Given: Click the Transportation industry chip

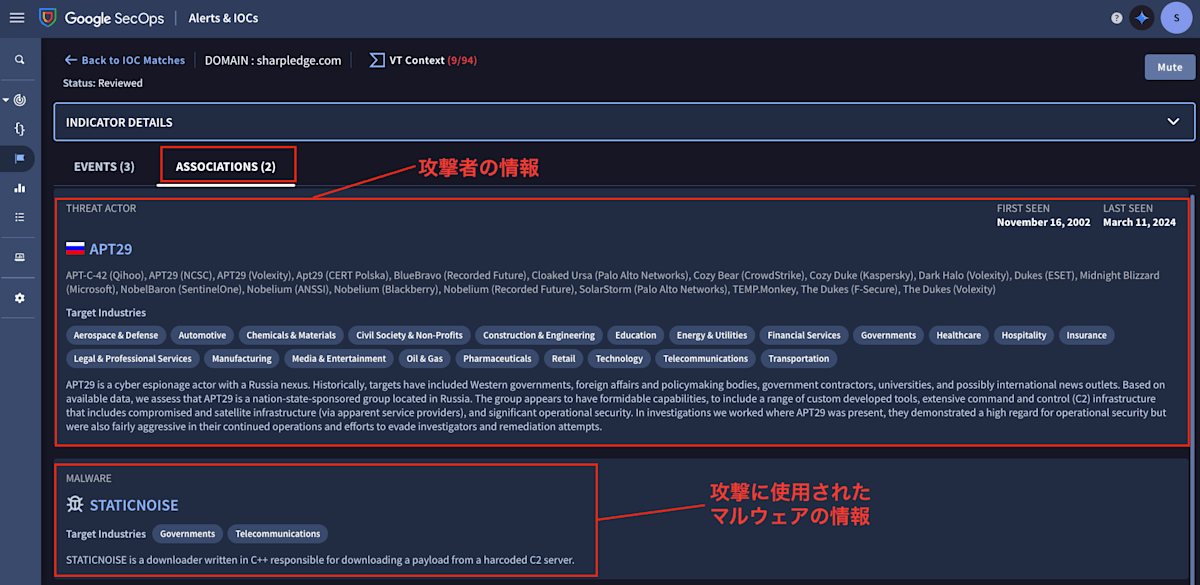Looking at the screenshot, I should pos(799,358).
